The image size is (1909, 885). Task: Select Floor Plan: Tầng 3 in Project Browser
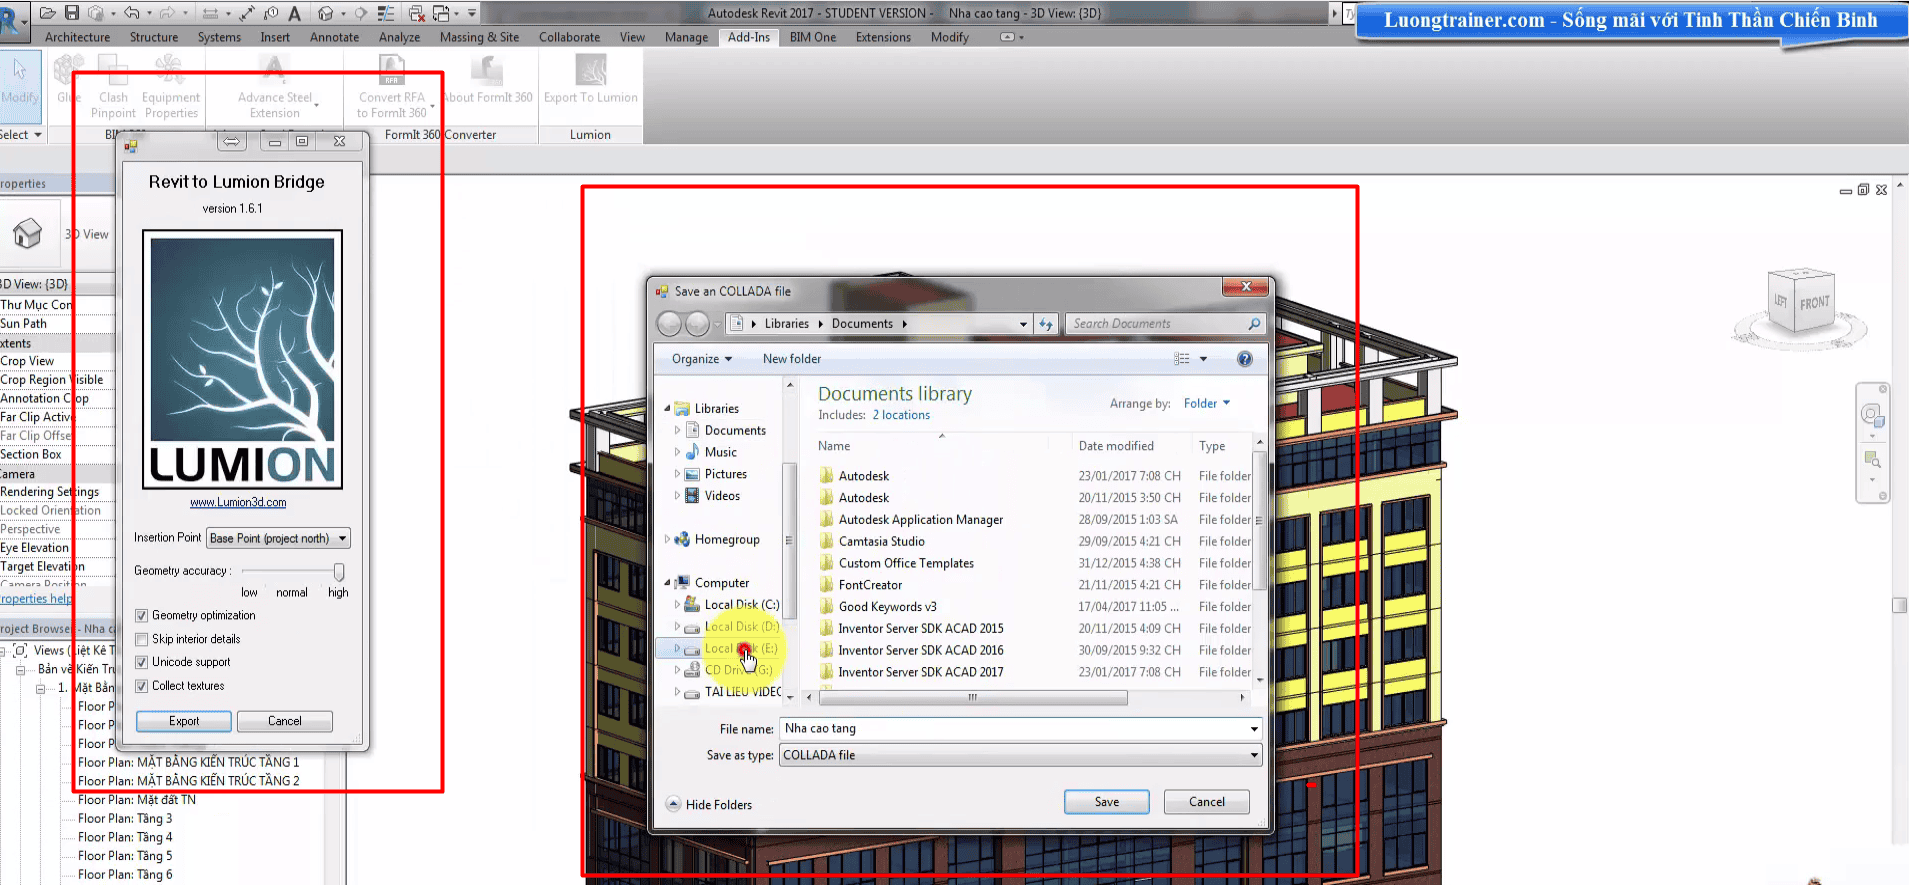(x=125, y=818)
